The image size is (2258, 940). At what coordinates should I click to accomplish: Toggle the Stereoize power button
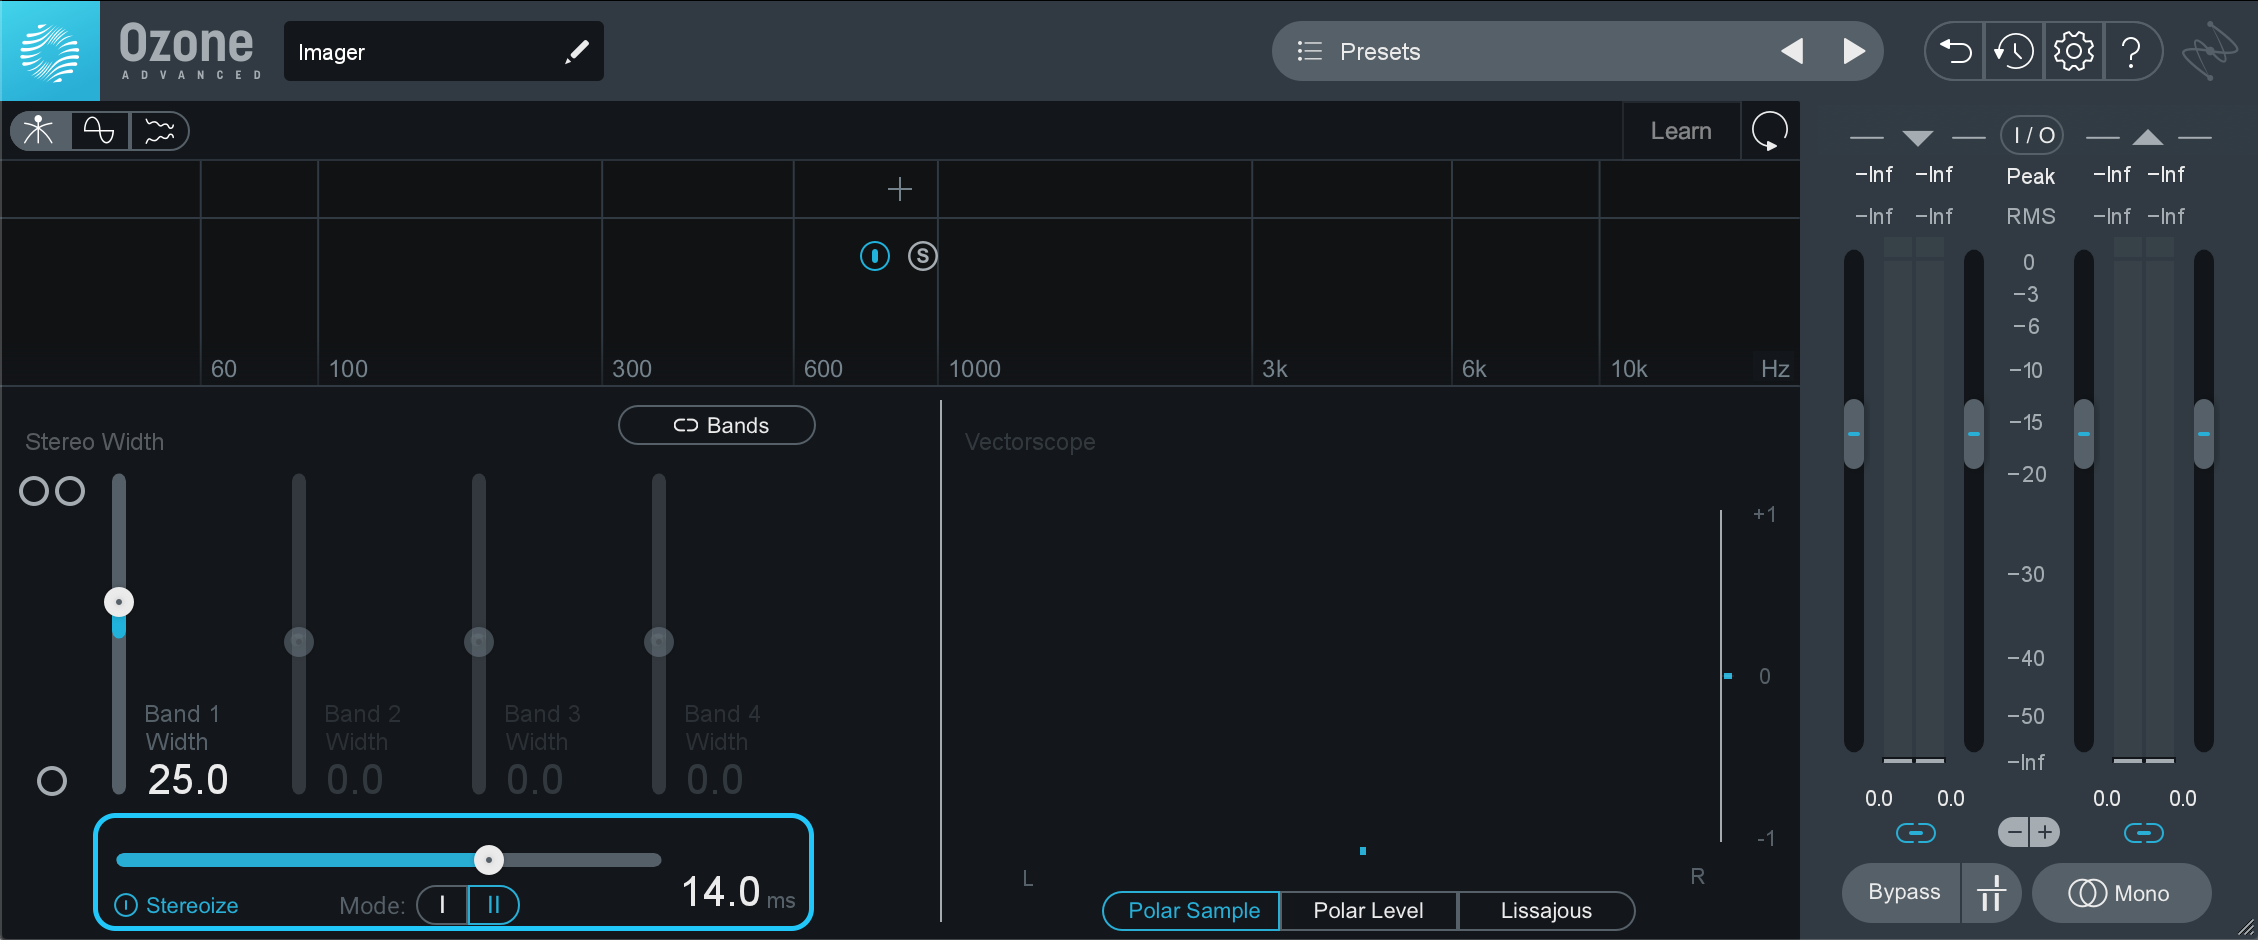click(x=126, y=905)
